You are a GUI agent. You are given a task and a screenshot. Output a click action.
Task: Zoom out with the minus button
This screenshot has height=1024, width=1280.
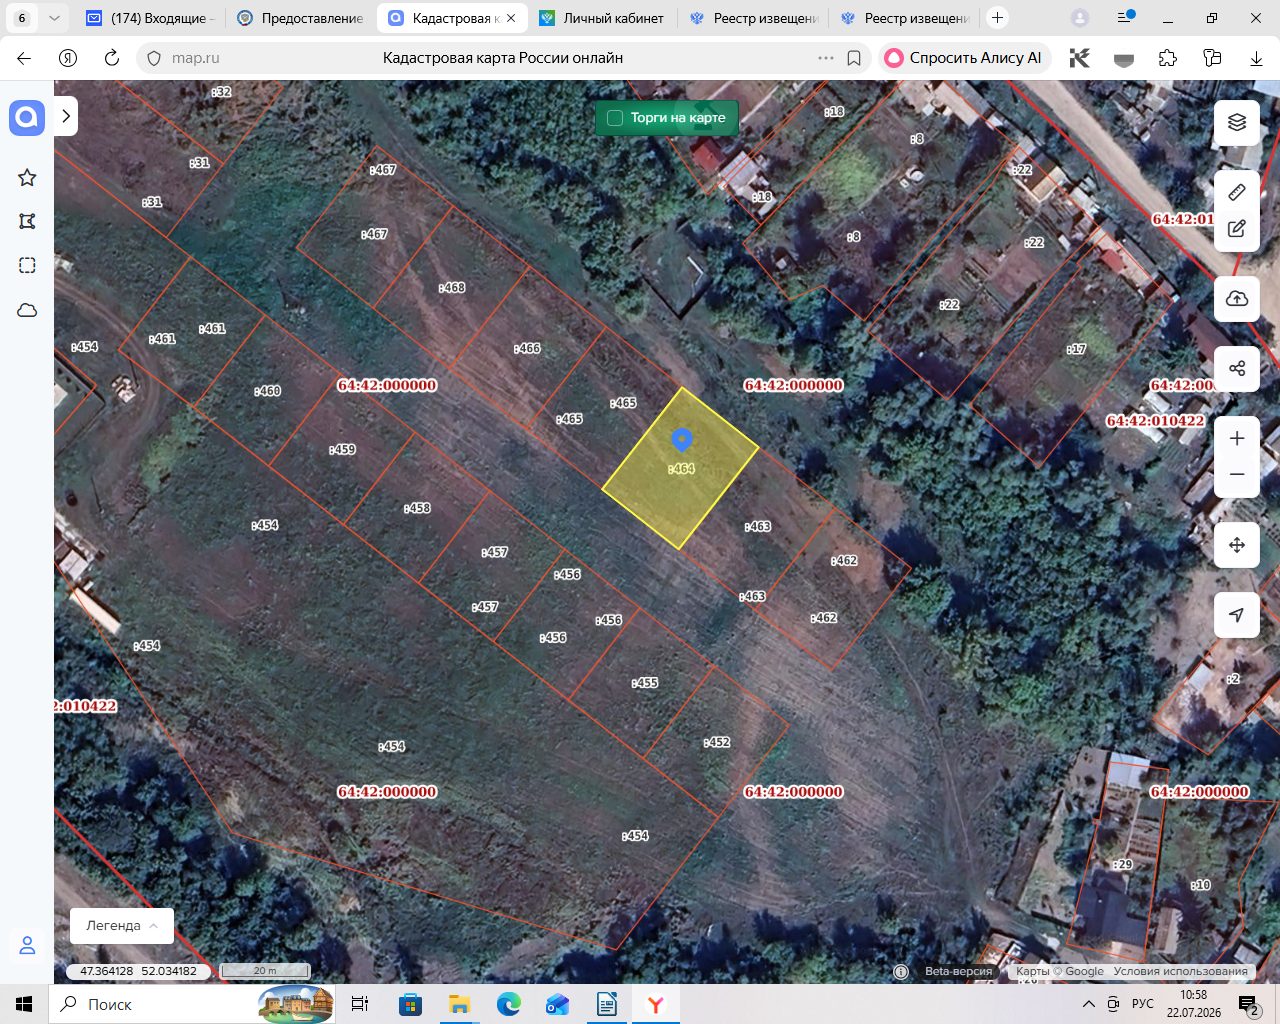(1237, 475)
